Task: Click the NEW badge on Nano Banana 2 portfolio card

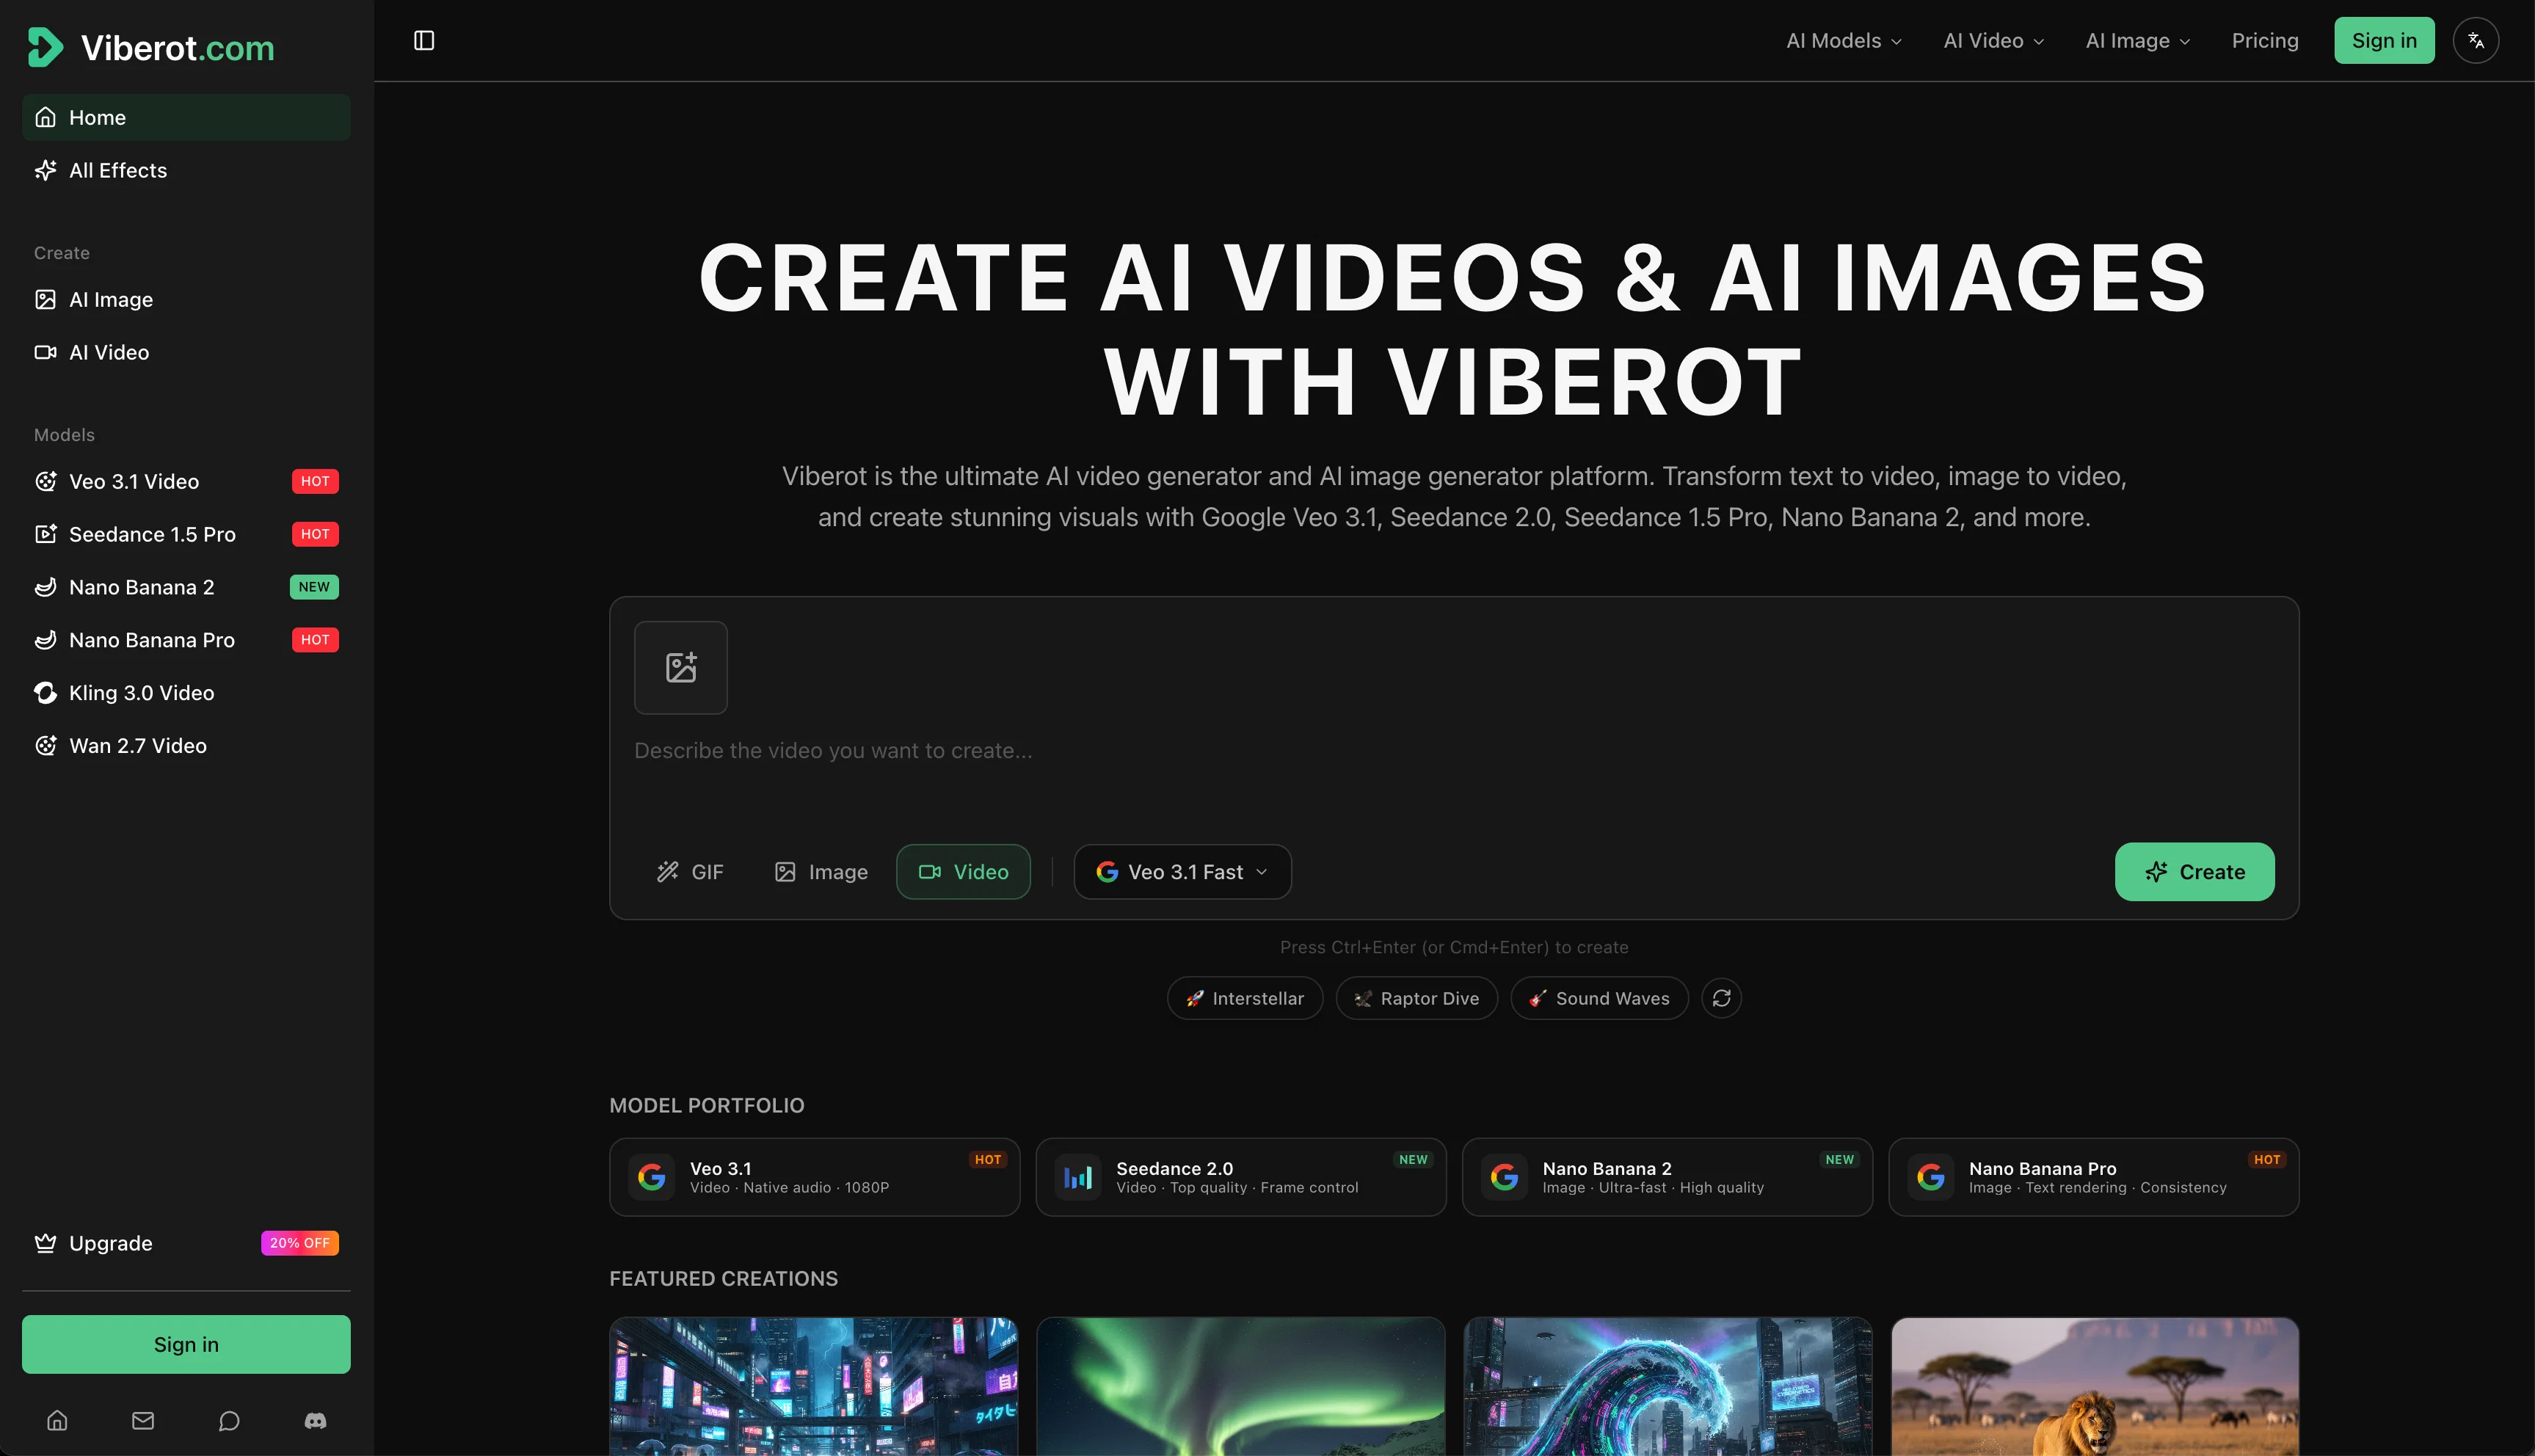Action: point(1839,1159)
